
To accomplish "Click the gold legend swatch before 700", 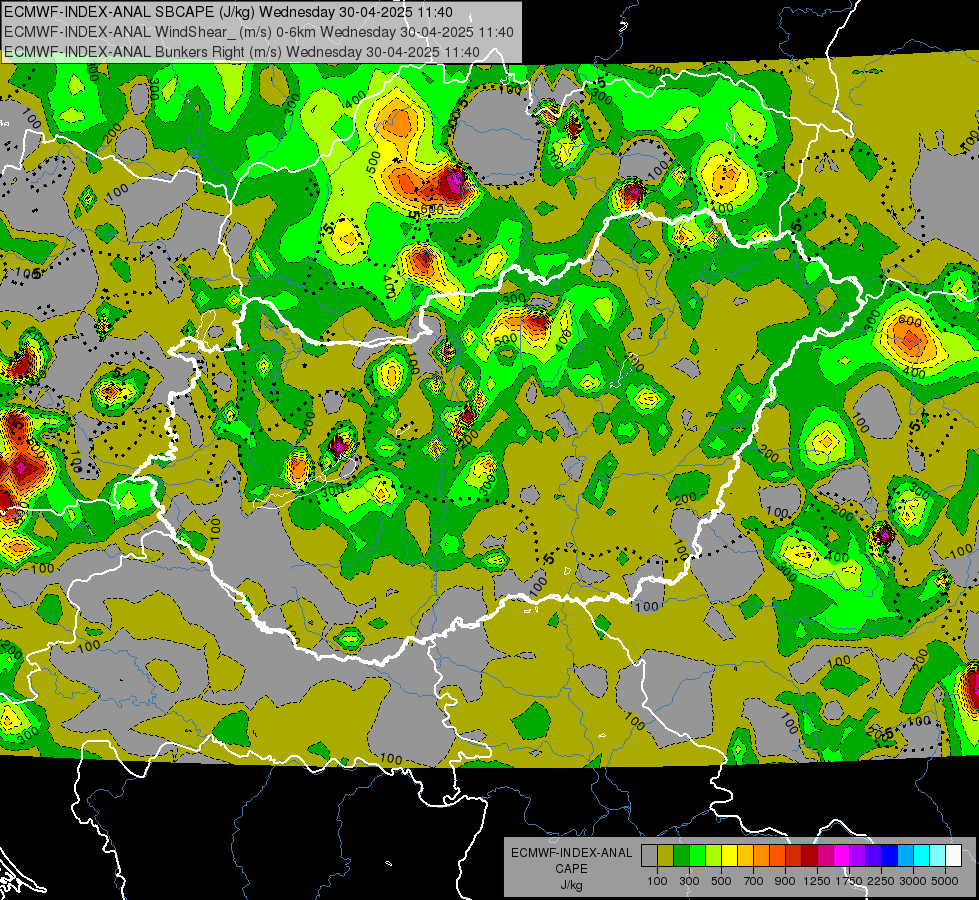I will (x=745, y=856).
